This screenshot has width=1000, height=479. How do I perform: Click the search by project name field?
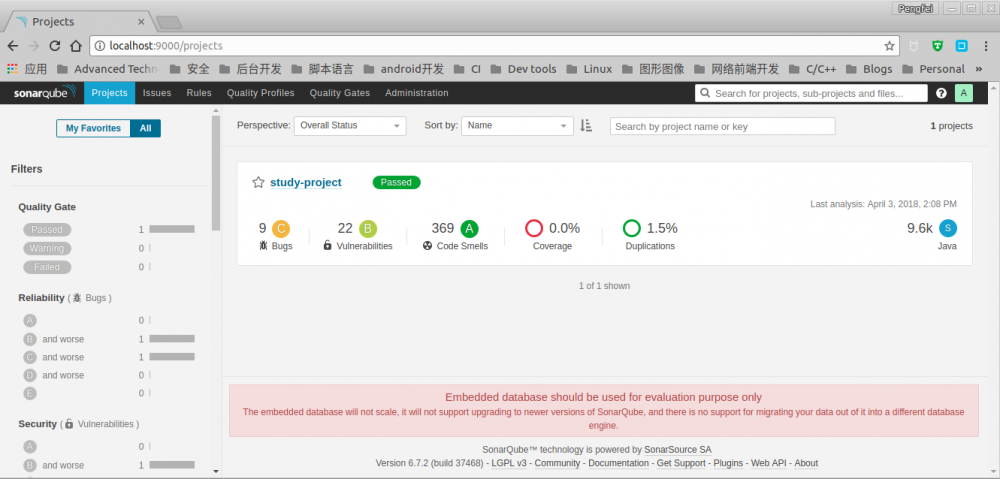tap(723, 126)
